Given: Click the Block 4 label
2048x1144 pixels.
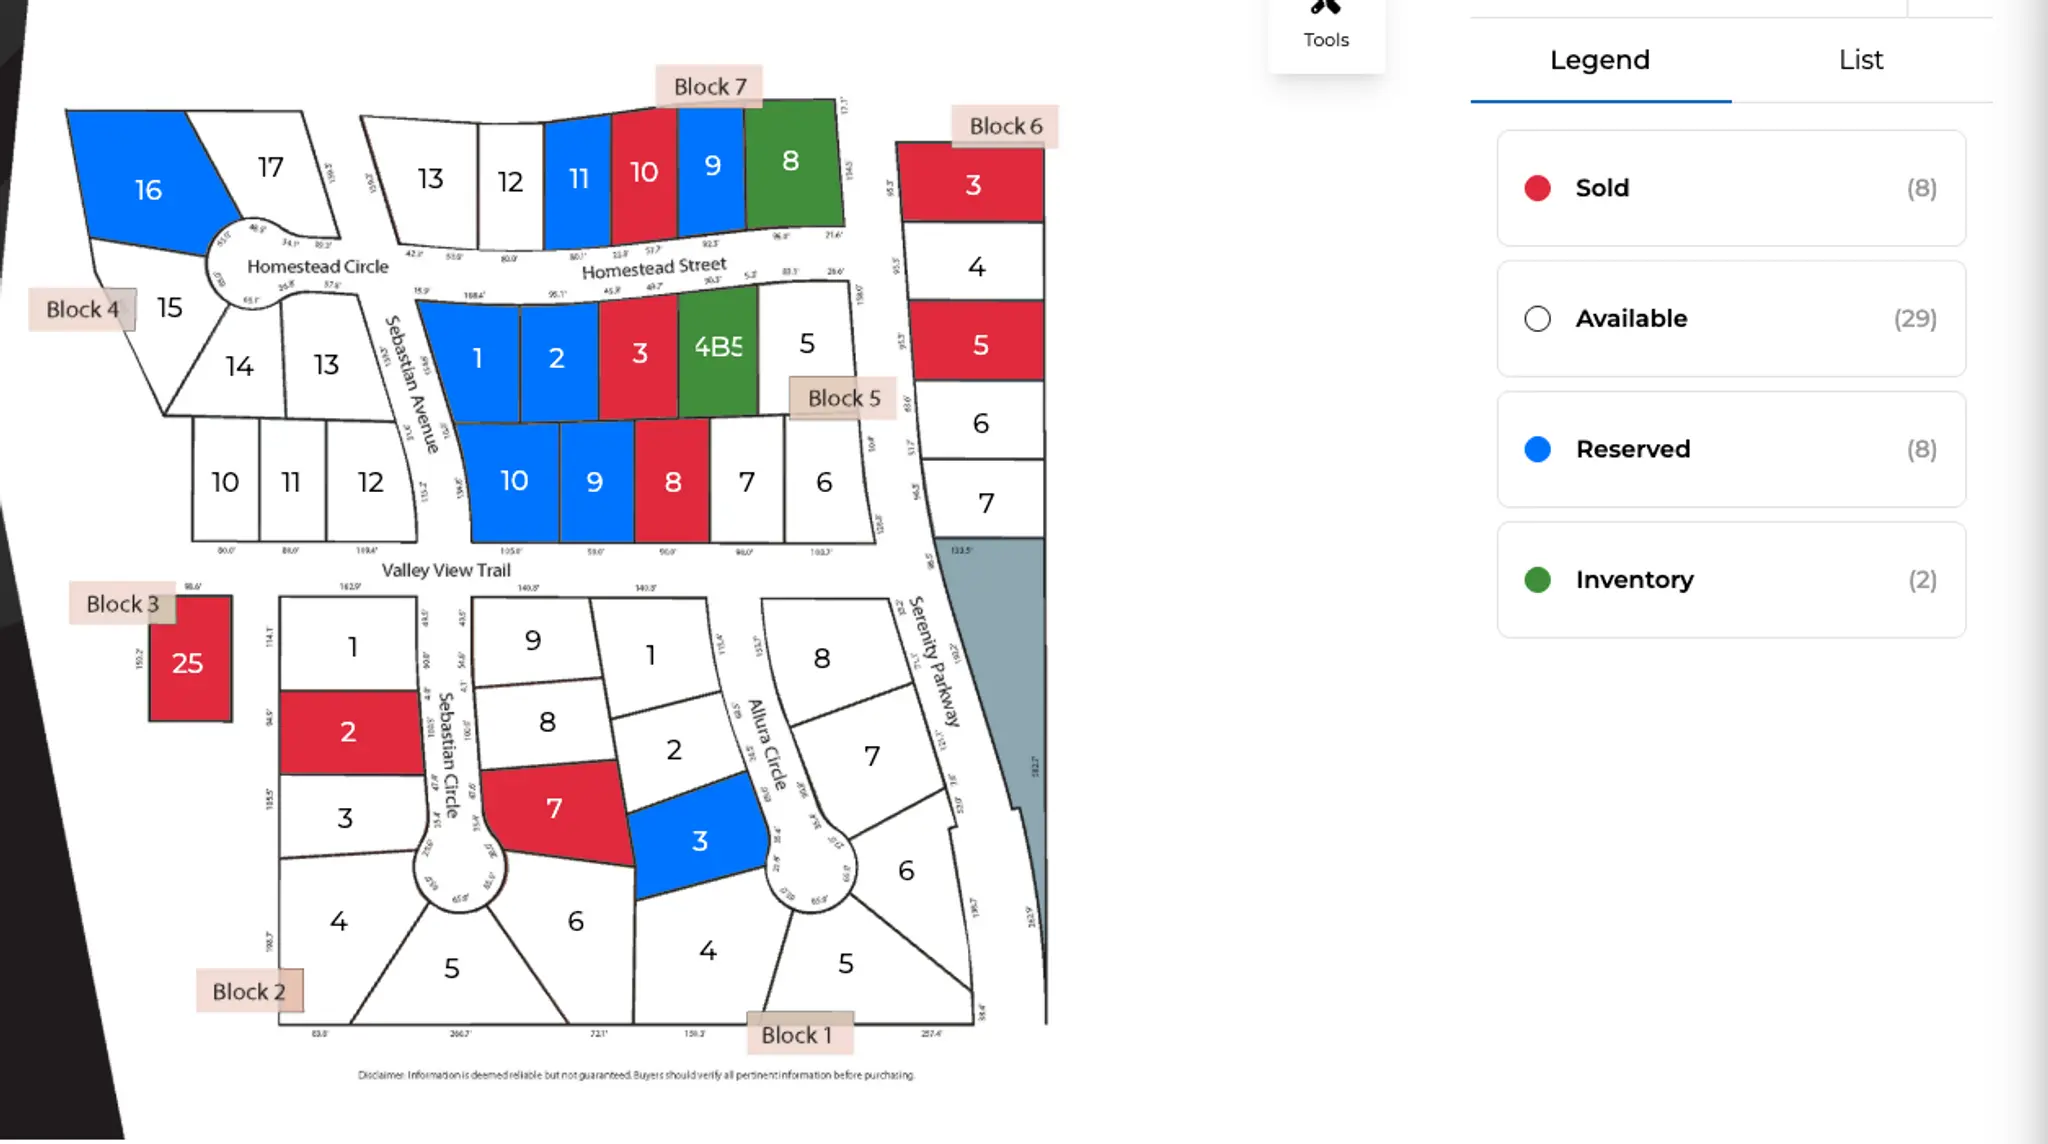Looking at the screenshot, I should point(82,309).
